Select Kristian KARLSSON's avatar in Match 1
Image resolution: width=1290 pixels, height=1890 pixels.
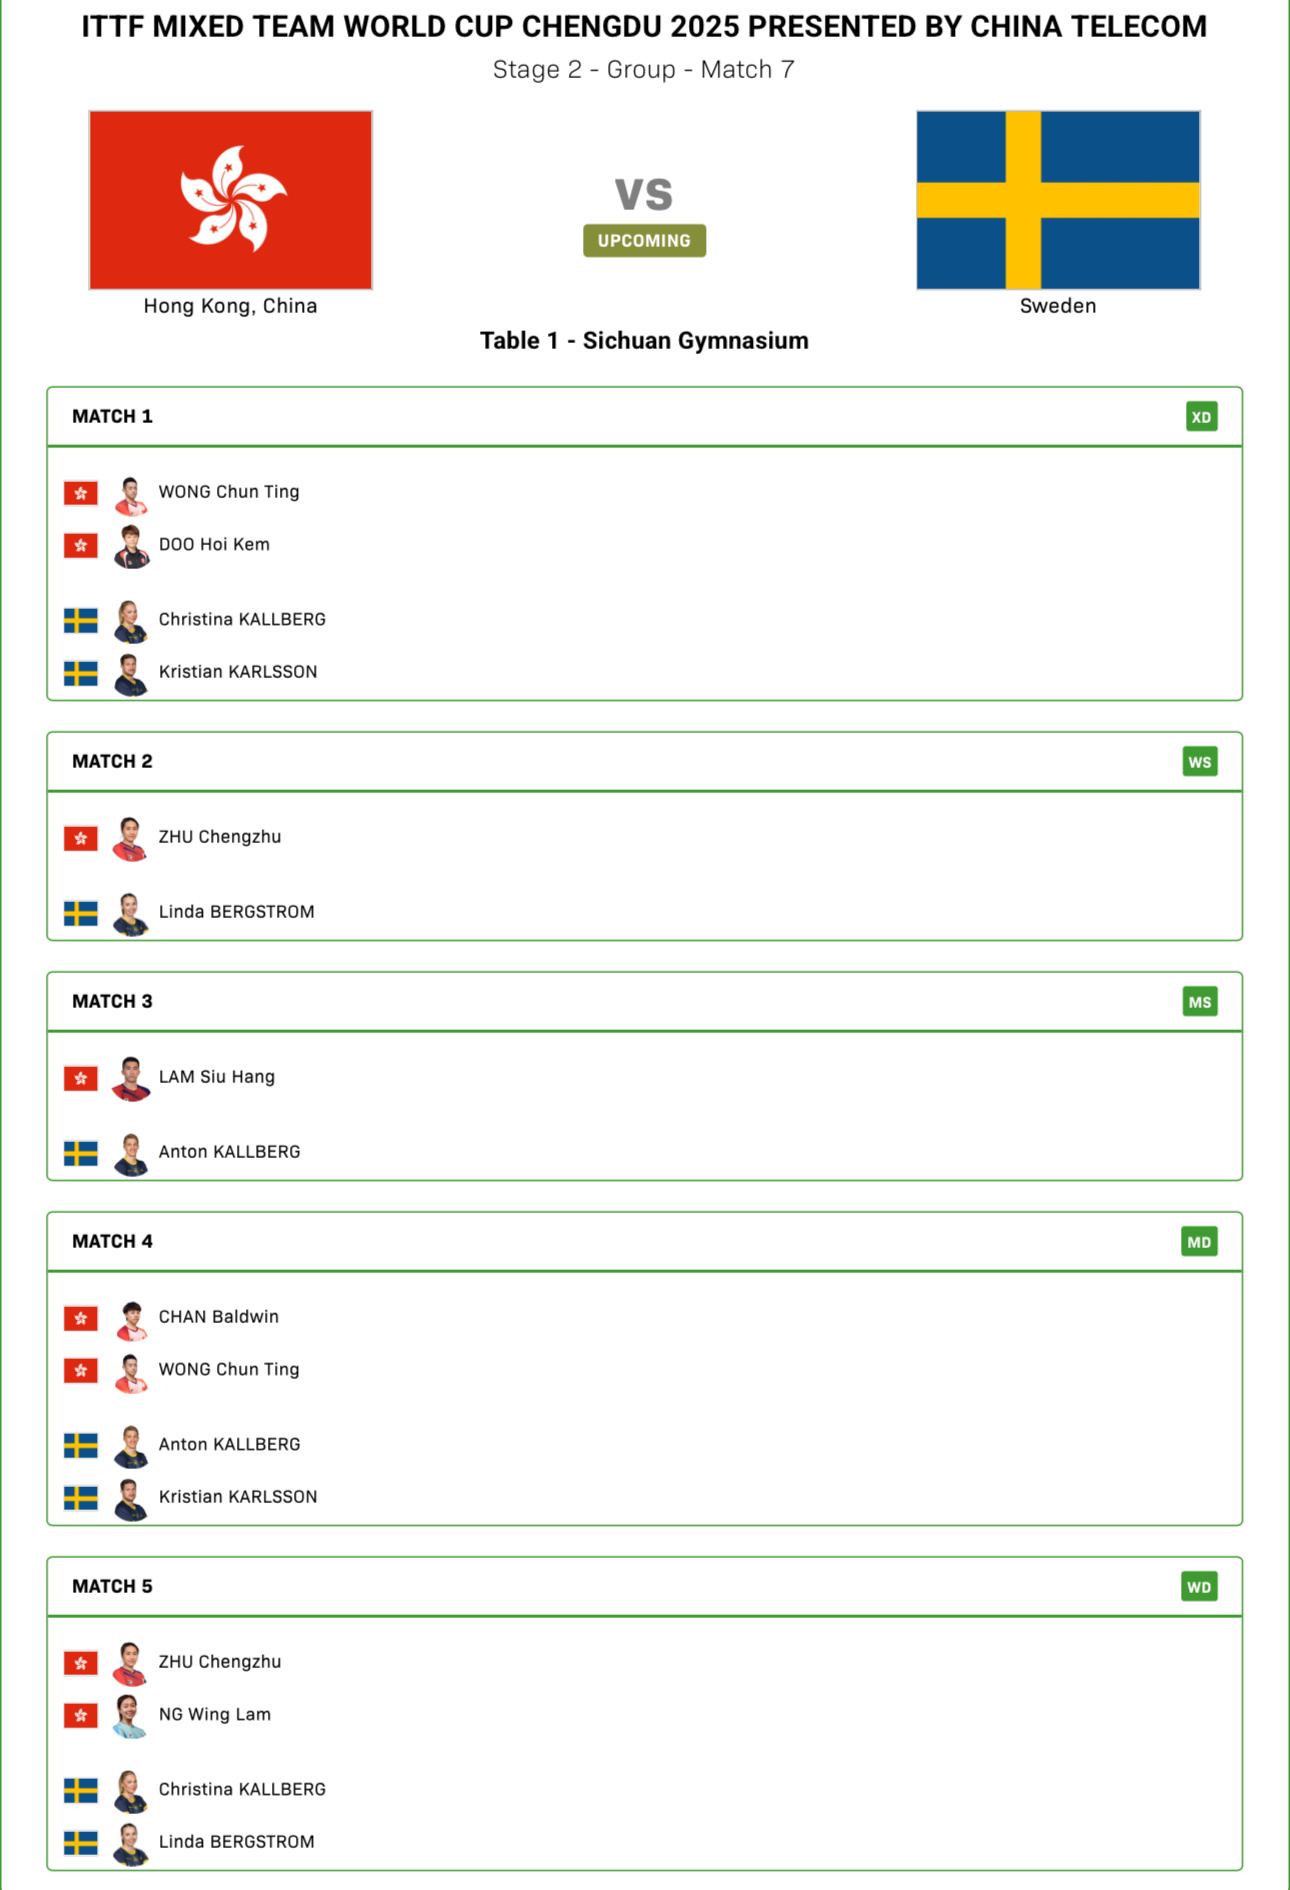pyautogui.click(x=131, y=673)
